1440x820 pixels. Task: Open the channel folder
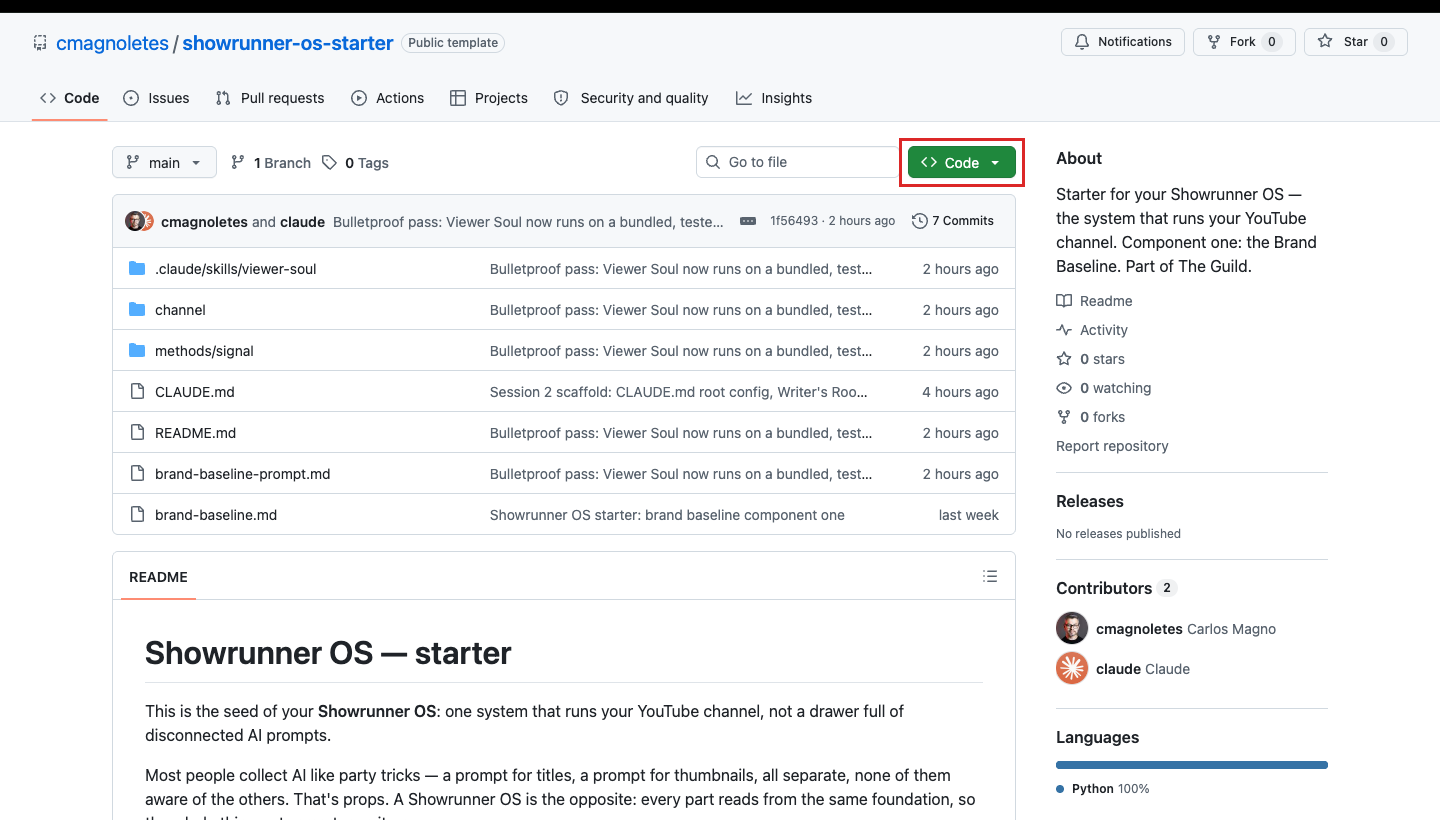pyautogui.click(x=180, y=310)
